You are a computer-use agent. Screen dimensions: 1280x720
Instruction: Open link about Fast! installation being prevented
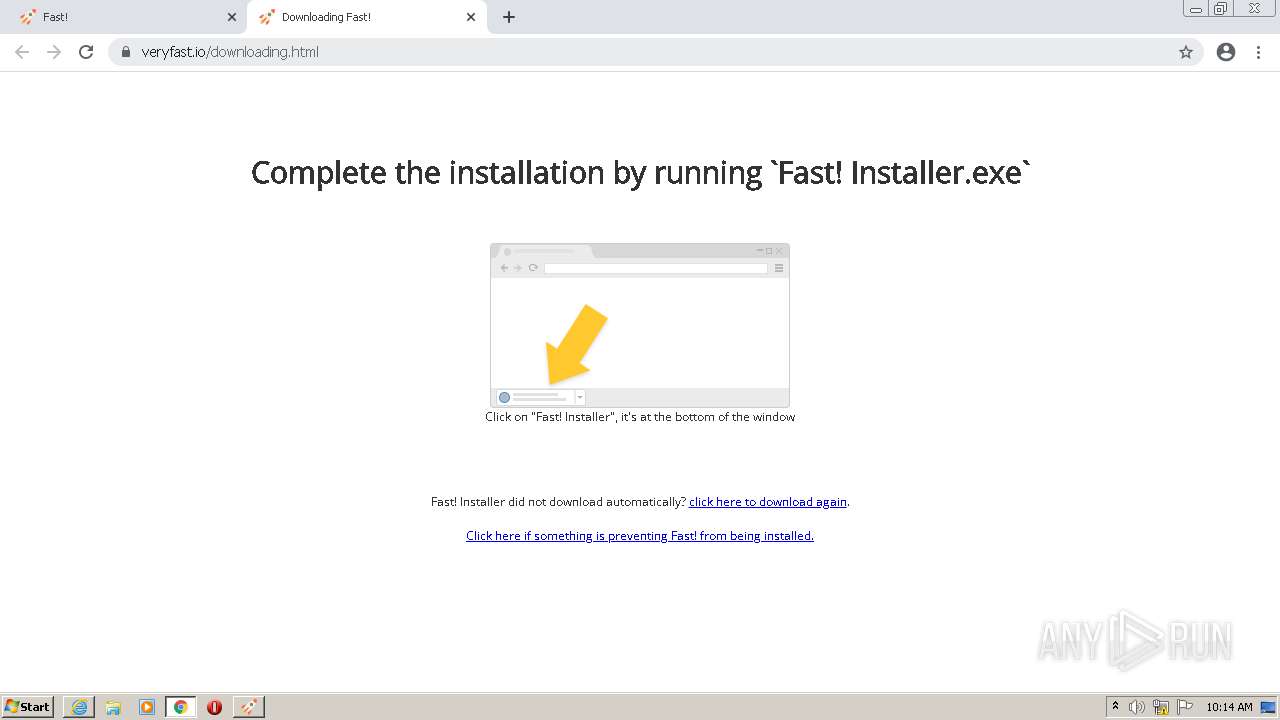tap(640, 536)
